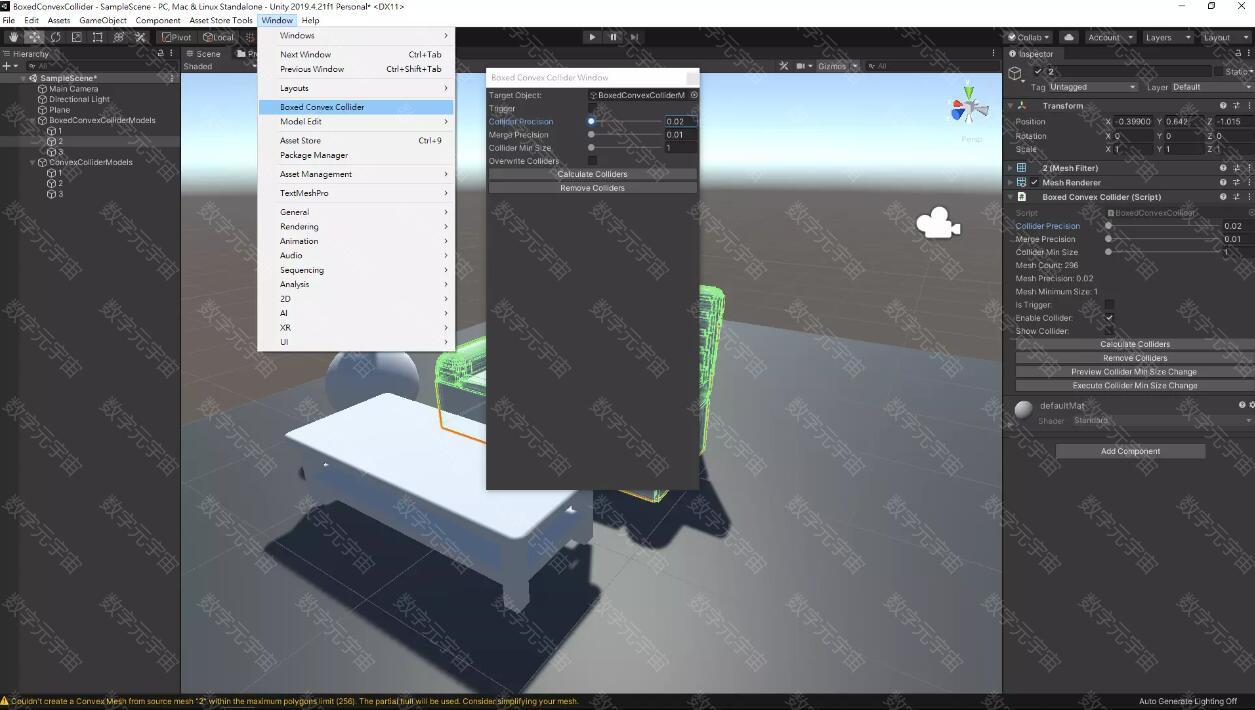The image size is (1255, 710).
Task: Click the game object cube icon in Inspector
Action: (1016, 73)
